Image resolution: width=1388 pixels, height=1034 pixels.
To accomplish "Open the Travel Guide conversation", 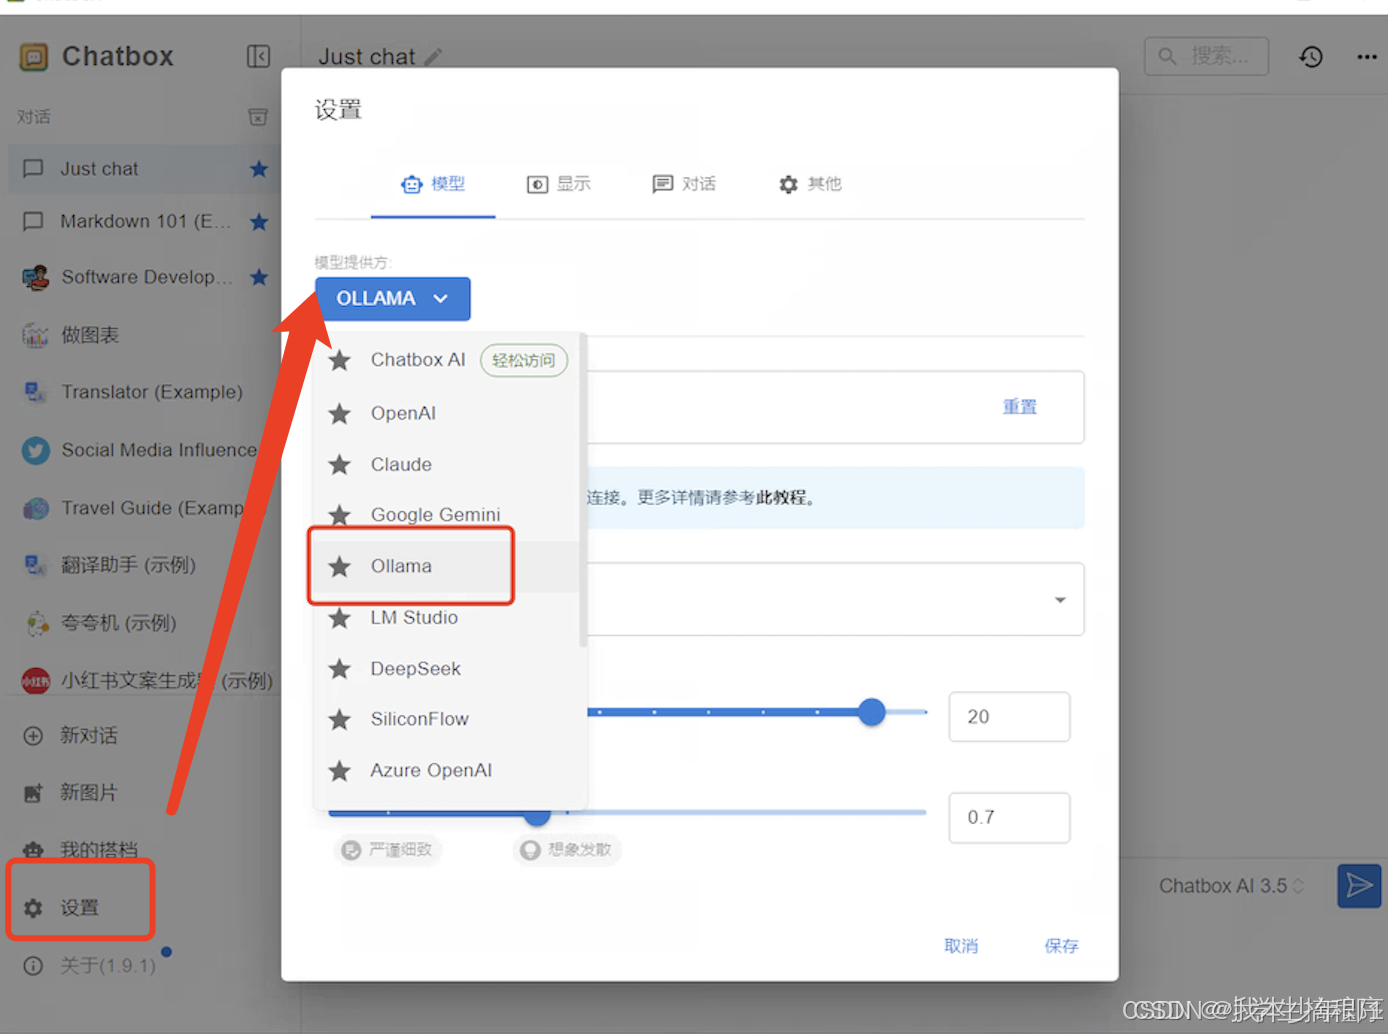I will [x=145, y=508].
